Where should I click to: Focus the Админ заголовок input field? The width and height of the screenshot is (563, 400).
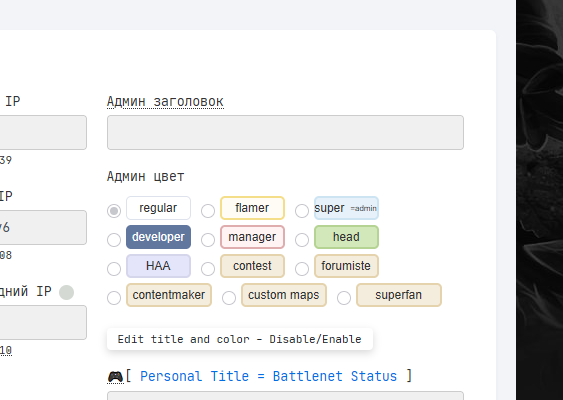[285, 132]
